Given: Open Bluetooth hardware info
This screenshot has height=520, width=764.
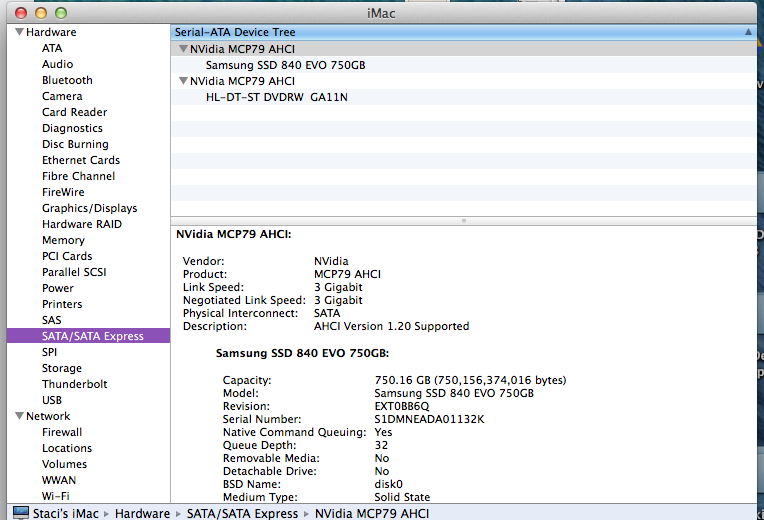Looking at the screenshot, I should pos(67,80).
